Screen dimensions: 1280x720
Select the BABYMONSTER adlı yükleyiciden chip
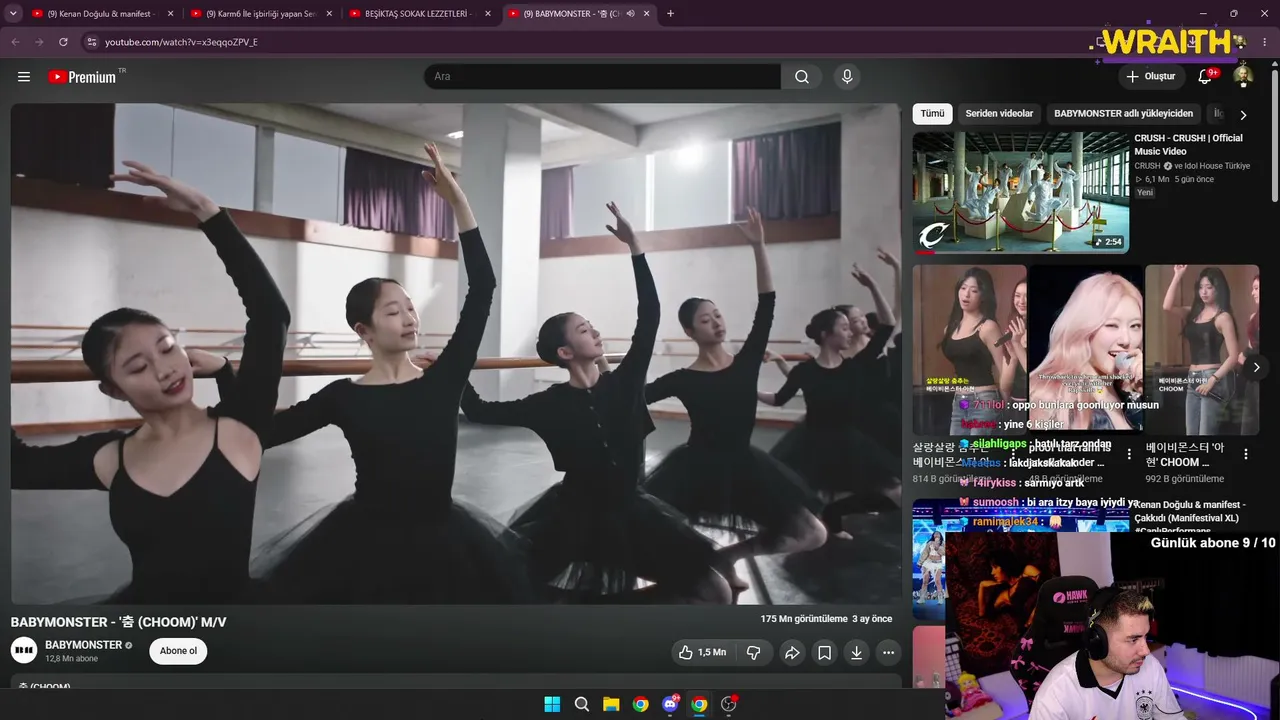pyautogui.click(x=1123, y=114)
